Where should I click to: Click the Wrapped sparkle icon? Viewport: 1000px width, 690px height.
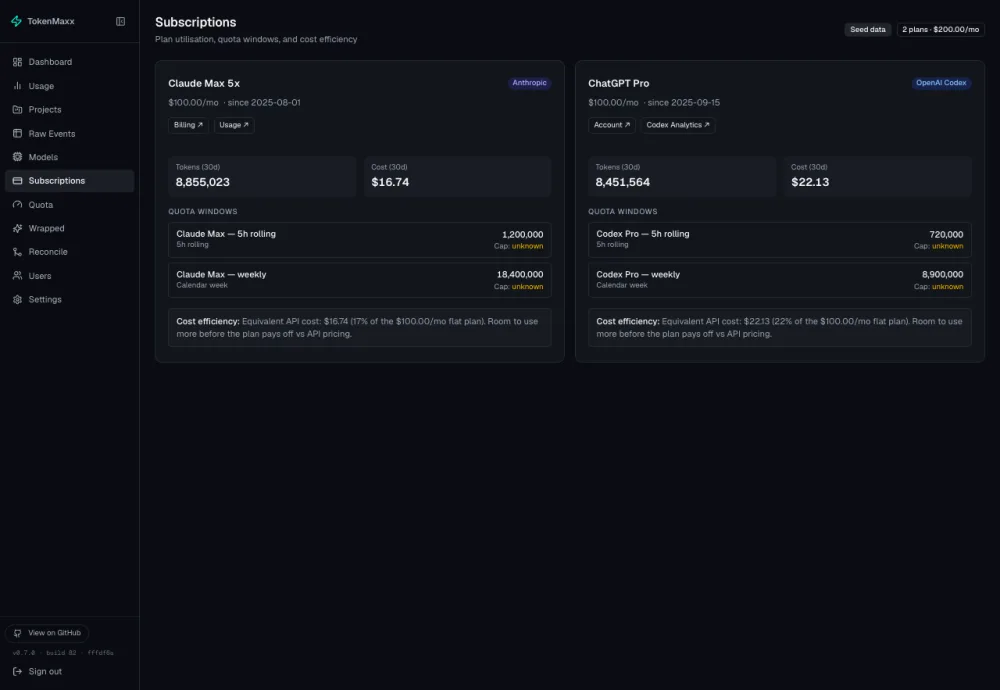click(x=17, y=228)
